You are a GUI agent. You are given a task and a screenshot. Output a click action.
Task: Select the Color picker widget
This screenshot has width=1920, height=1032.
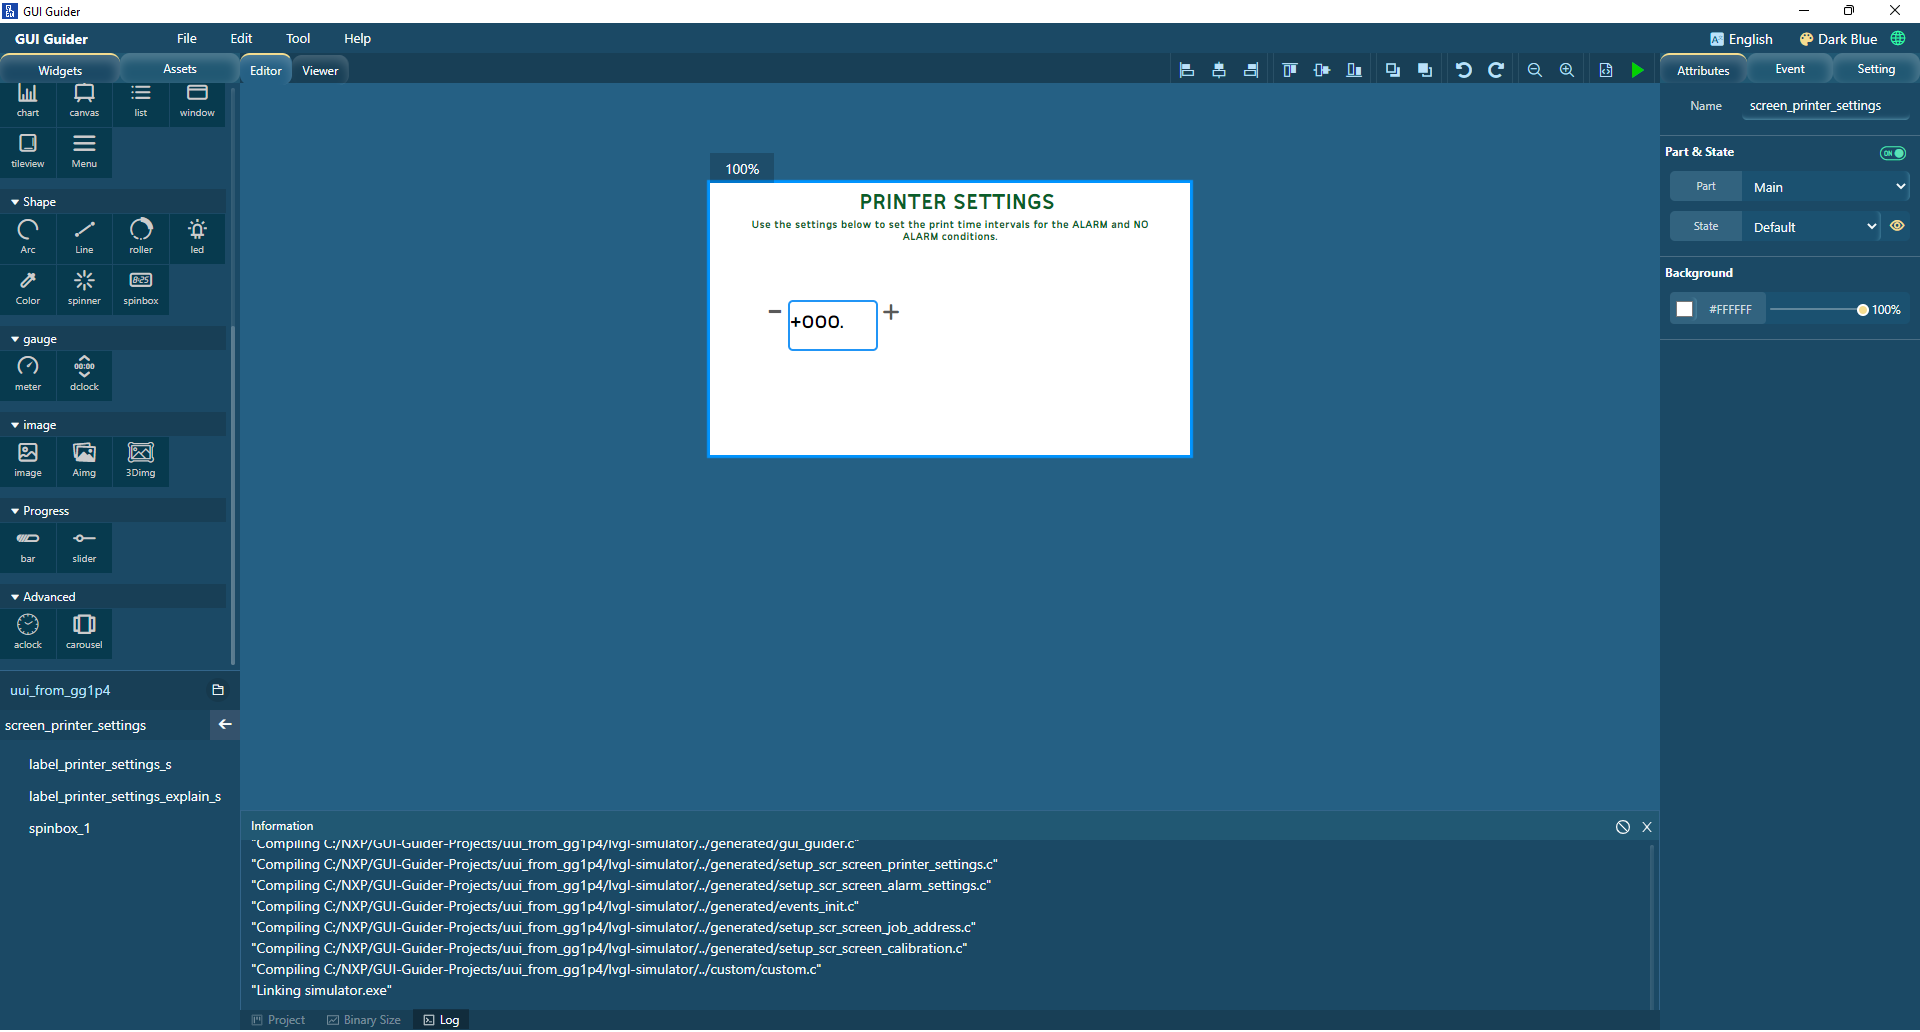point(28,289)
